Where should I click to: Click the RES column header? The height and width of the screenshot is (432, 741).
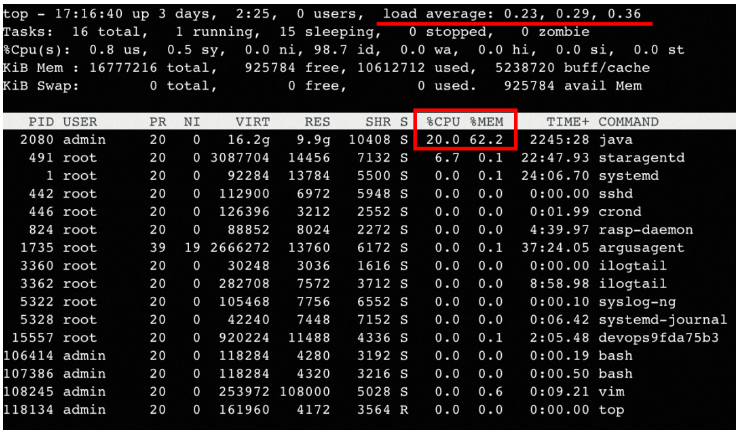point(317,122)
